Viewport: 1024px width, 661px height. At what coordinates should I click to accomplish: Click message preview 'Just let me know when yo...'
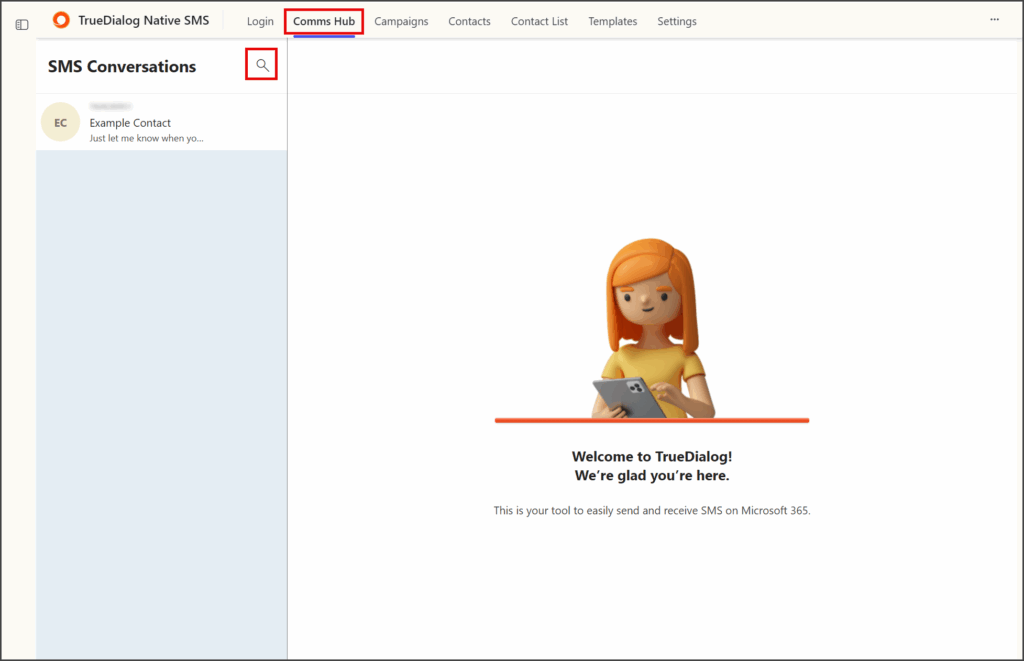click(146, 138)
